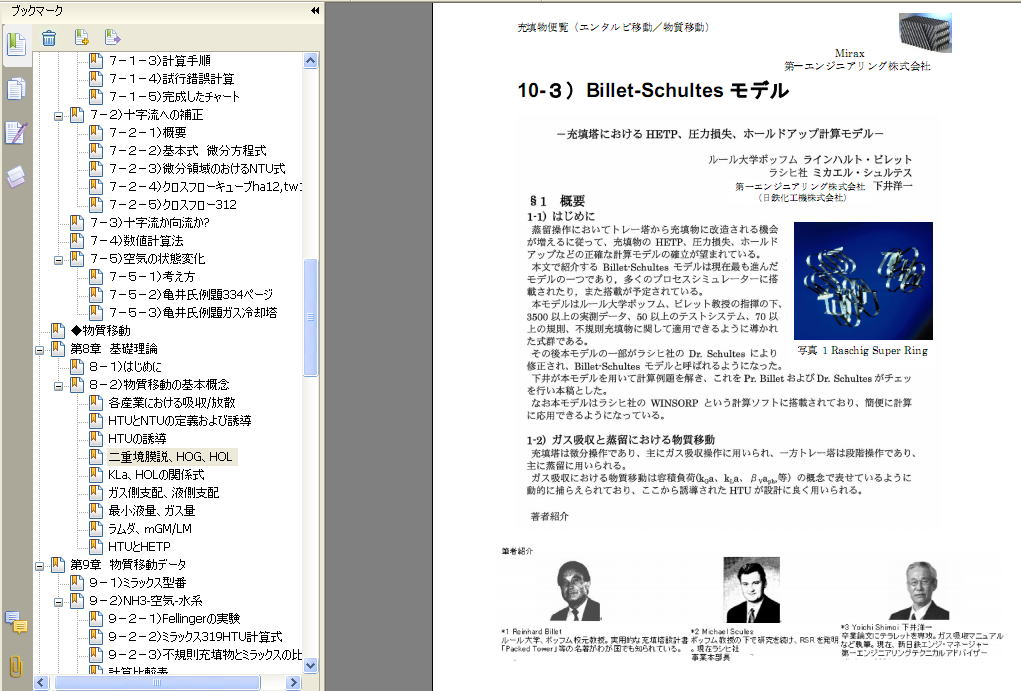Click the bookmark list scroll-up arrow
This screenshot has height=691, width=1021.
[x=311, y=61]
